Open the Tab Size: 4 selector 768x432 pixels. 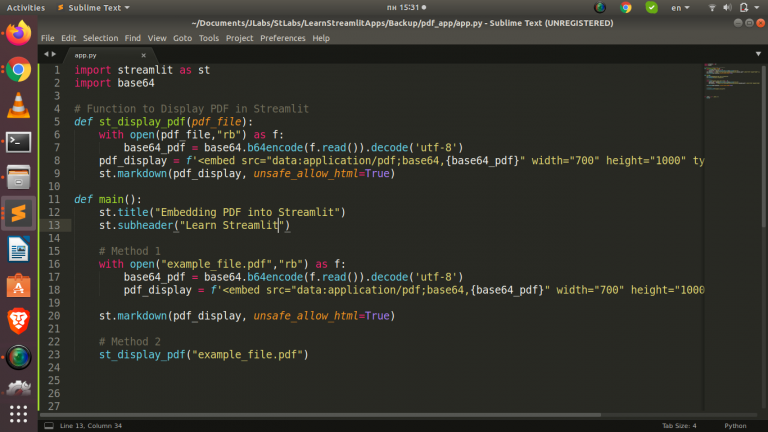679,425
